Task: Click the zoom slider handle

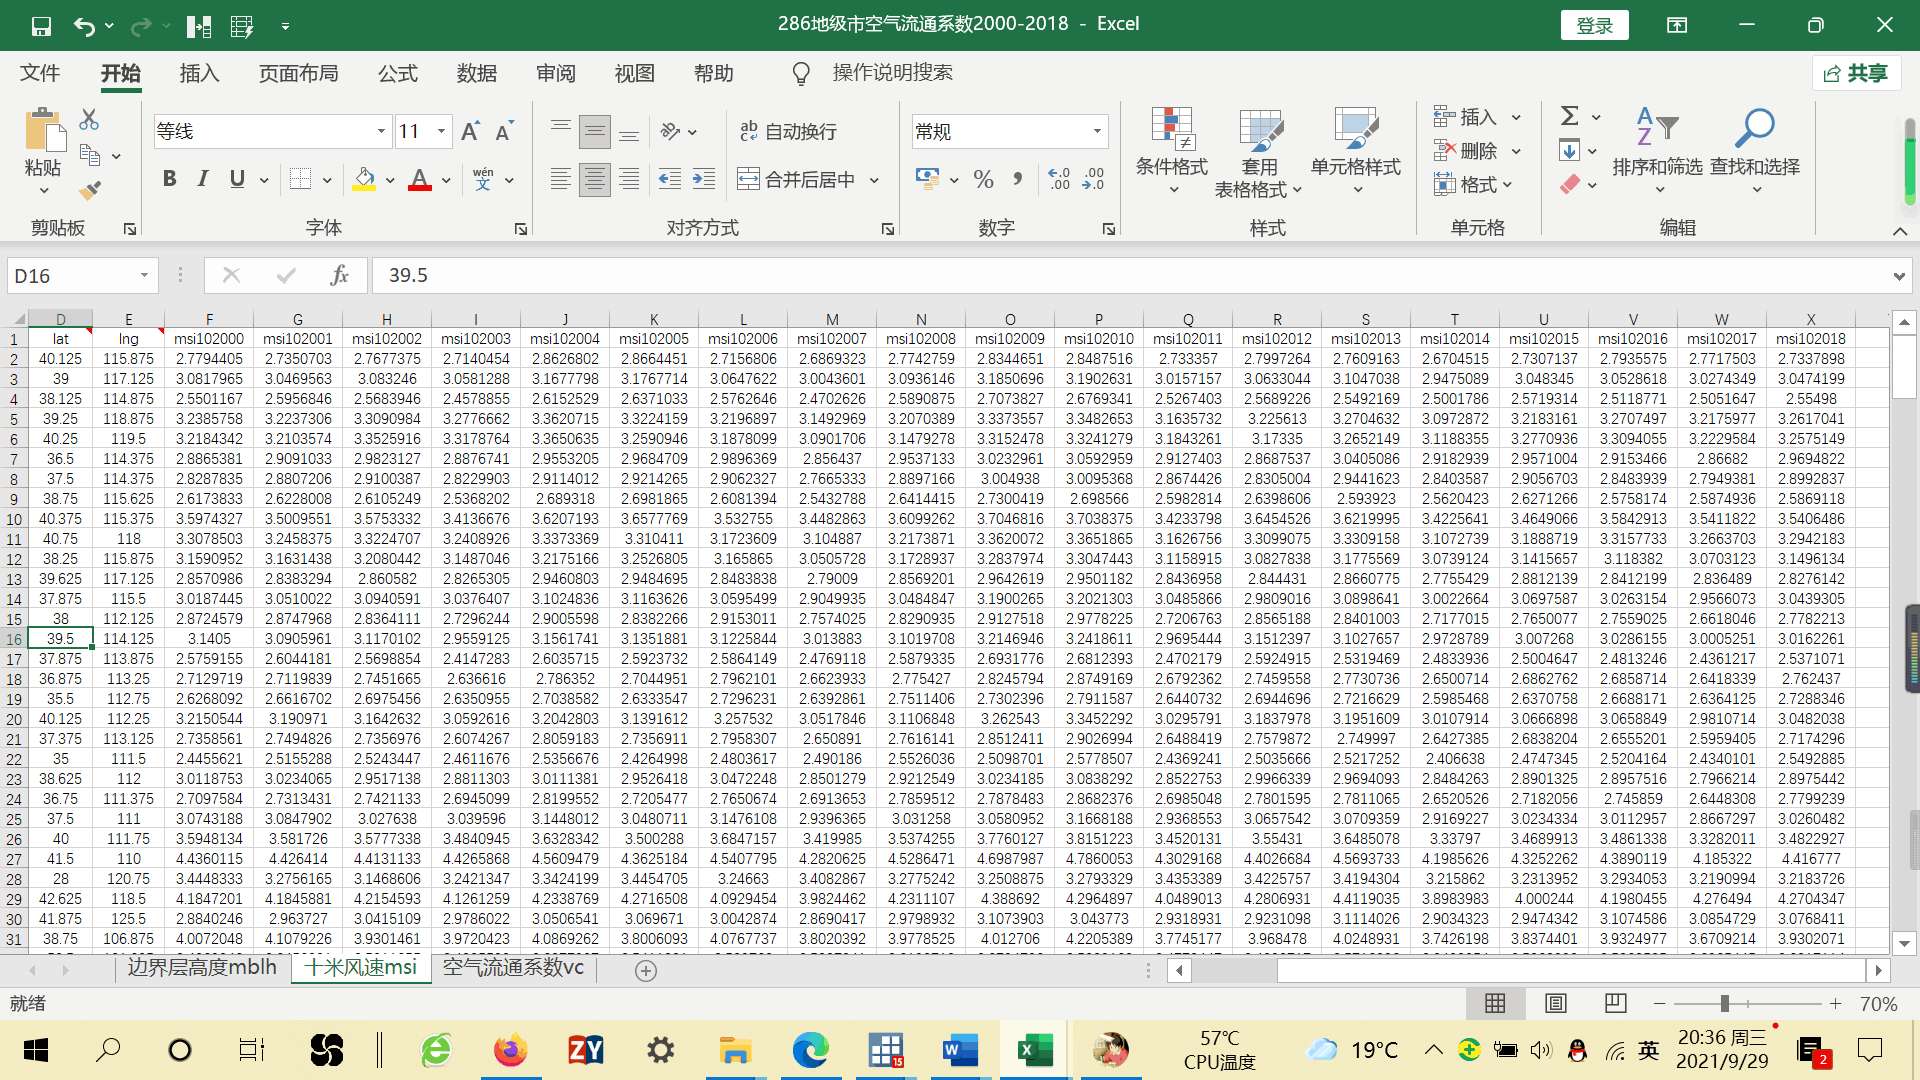Action: click(1724, 1003)
